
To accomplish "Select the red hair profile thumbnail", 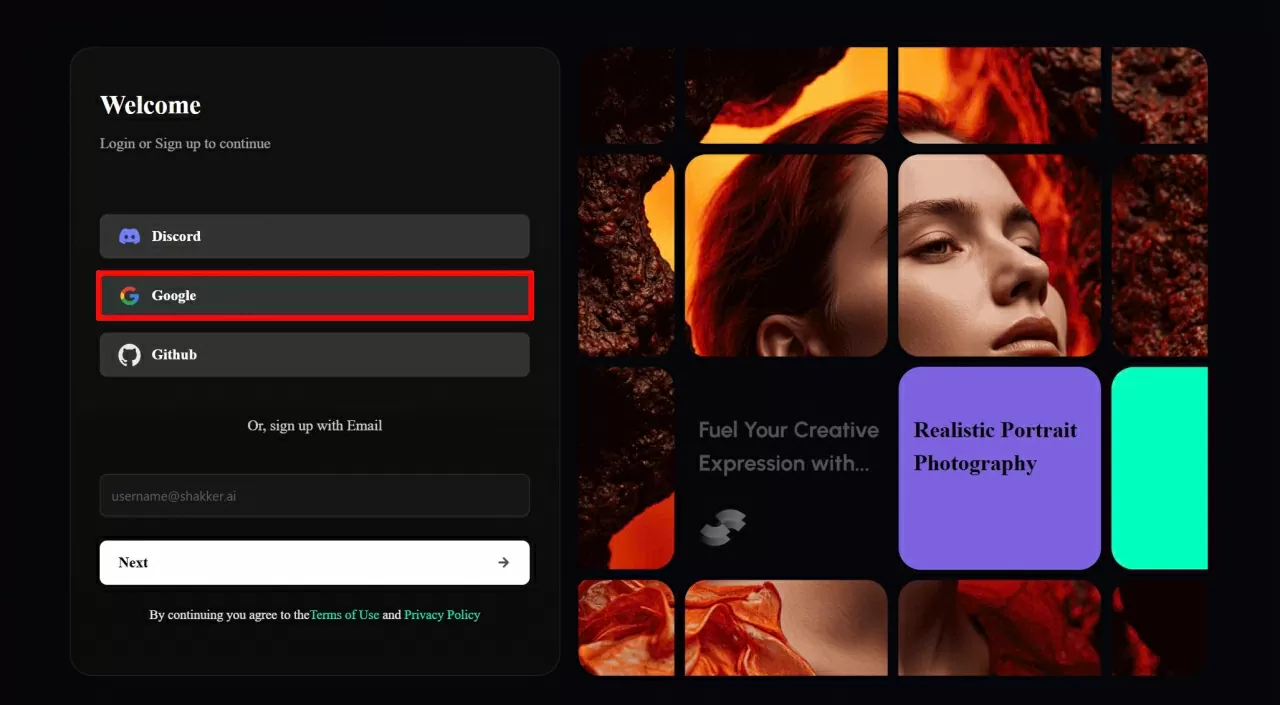I will click(x=785, y=255).
